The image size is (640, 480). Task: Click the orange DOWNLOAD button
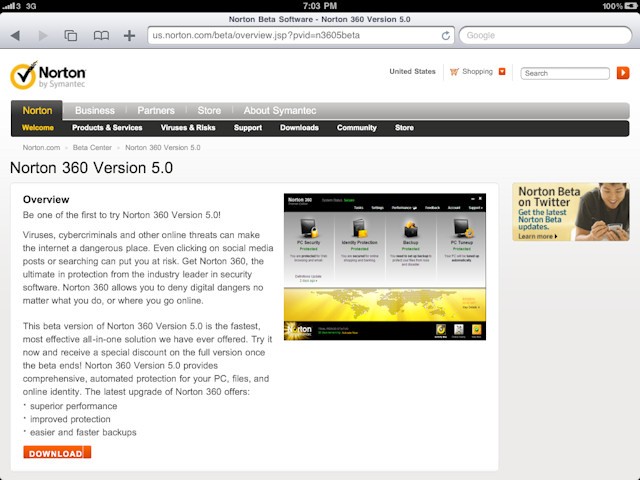57,453
